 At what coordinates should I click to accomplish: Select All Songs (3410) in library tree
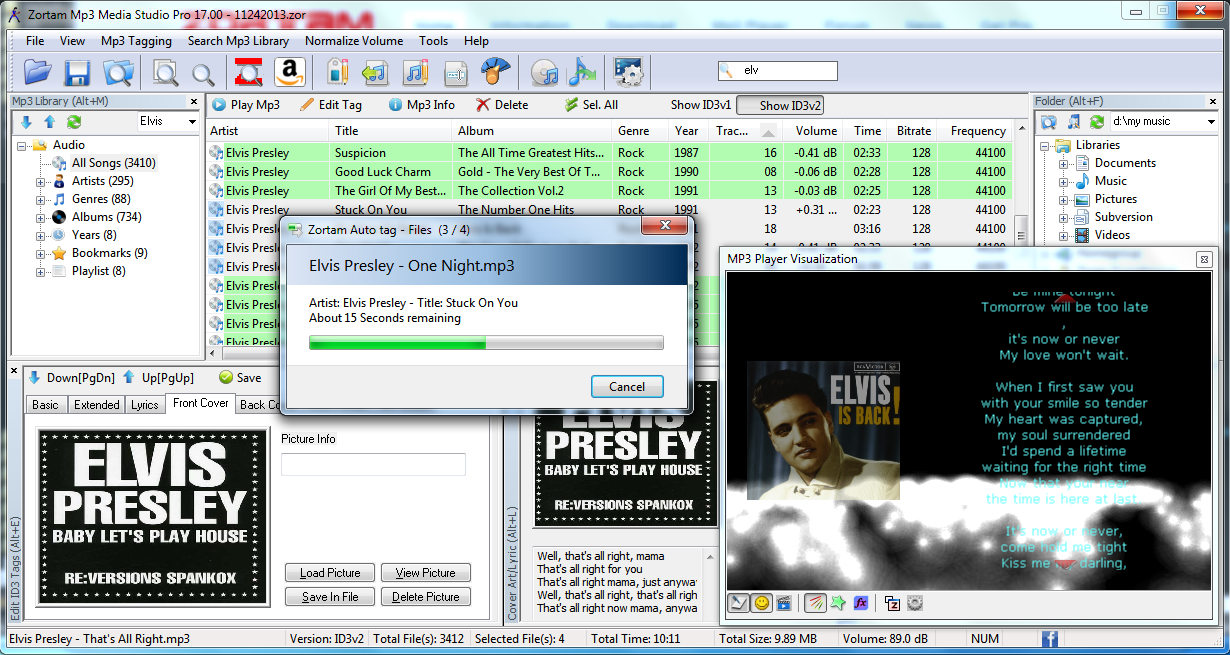click(x=113, y=163)
